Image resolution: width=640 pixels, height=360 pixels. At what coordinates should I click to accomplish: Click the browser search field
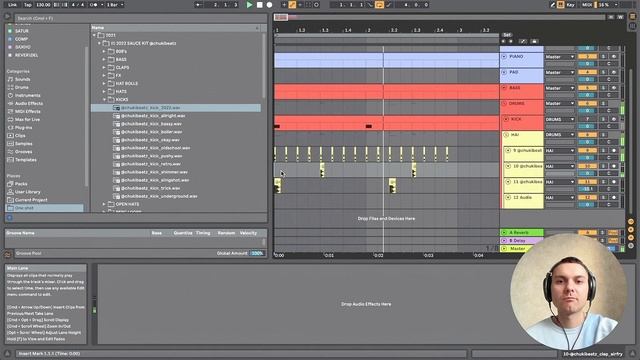pyautogui.click(x=141, y=18)
